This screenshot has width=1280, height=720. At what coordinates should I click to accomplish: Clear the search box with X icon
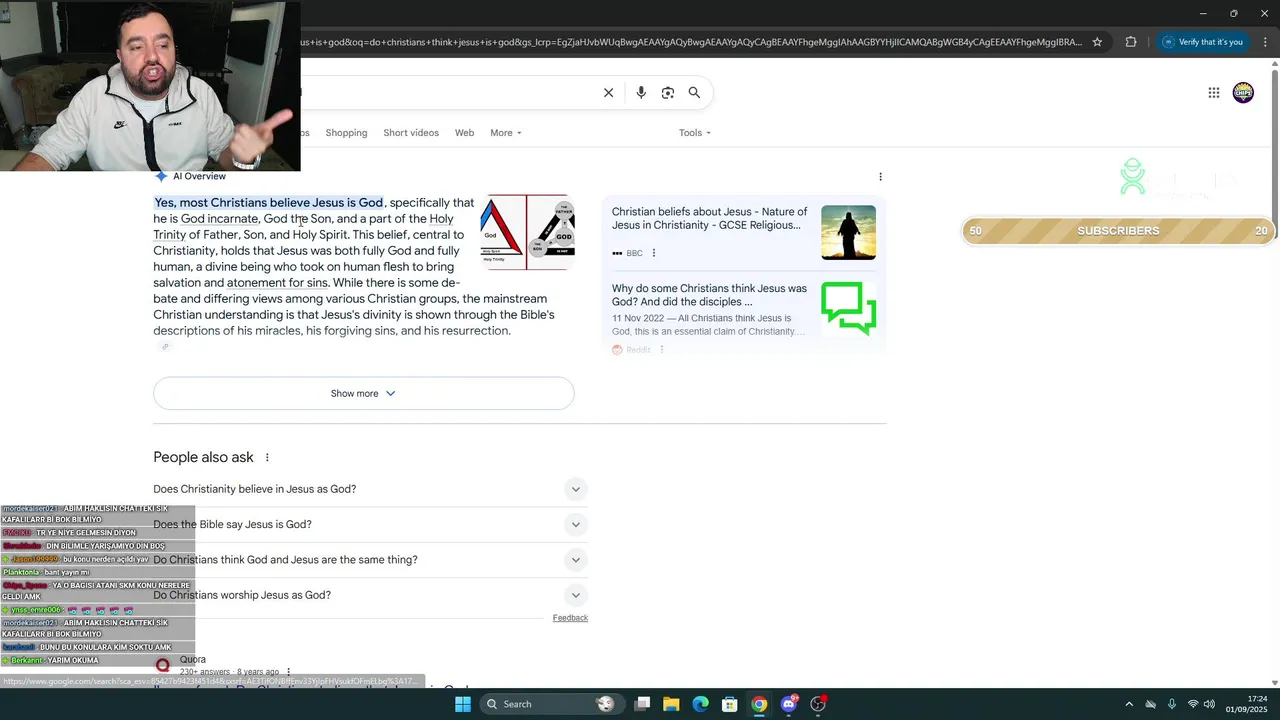608,93
